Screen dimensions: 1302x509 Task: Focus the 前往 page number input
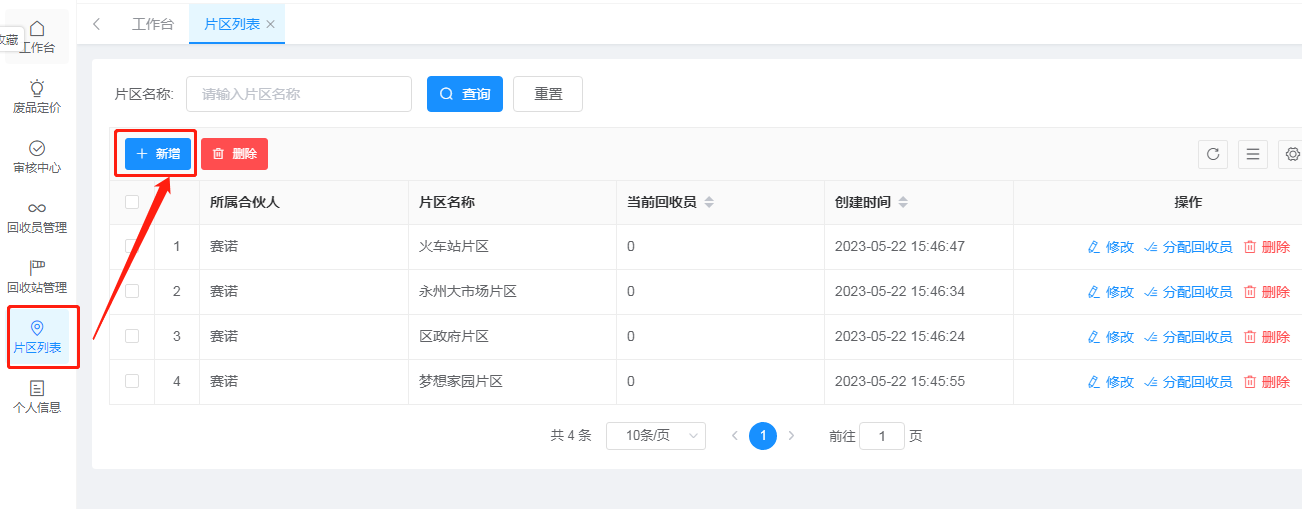coord(882,436)
